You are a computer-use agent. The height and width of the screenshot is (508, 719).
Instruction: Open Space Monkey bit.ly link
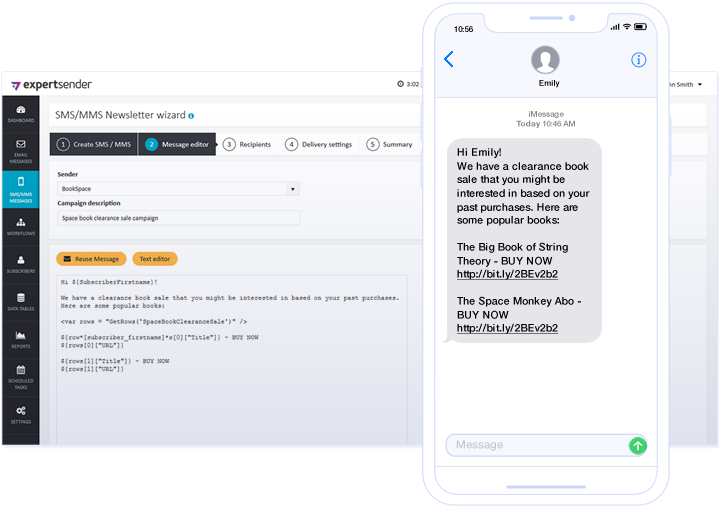pos(507,328)
